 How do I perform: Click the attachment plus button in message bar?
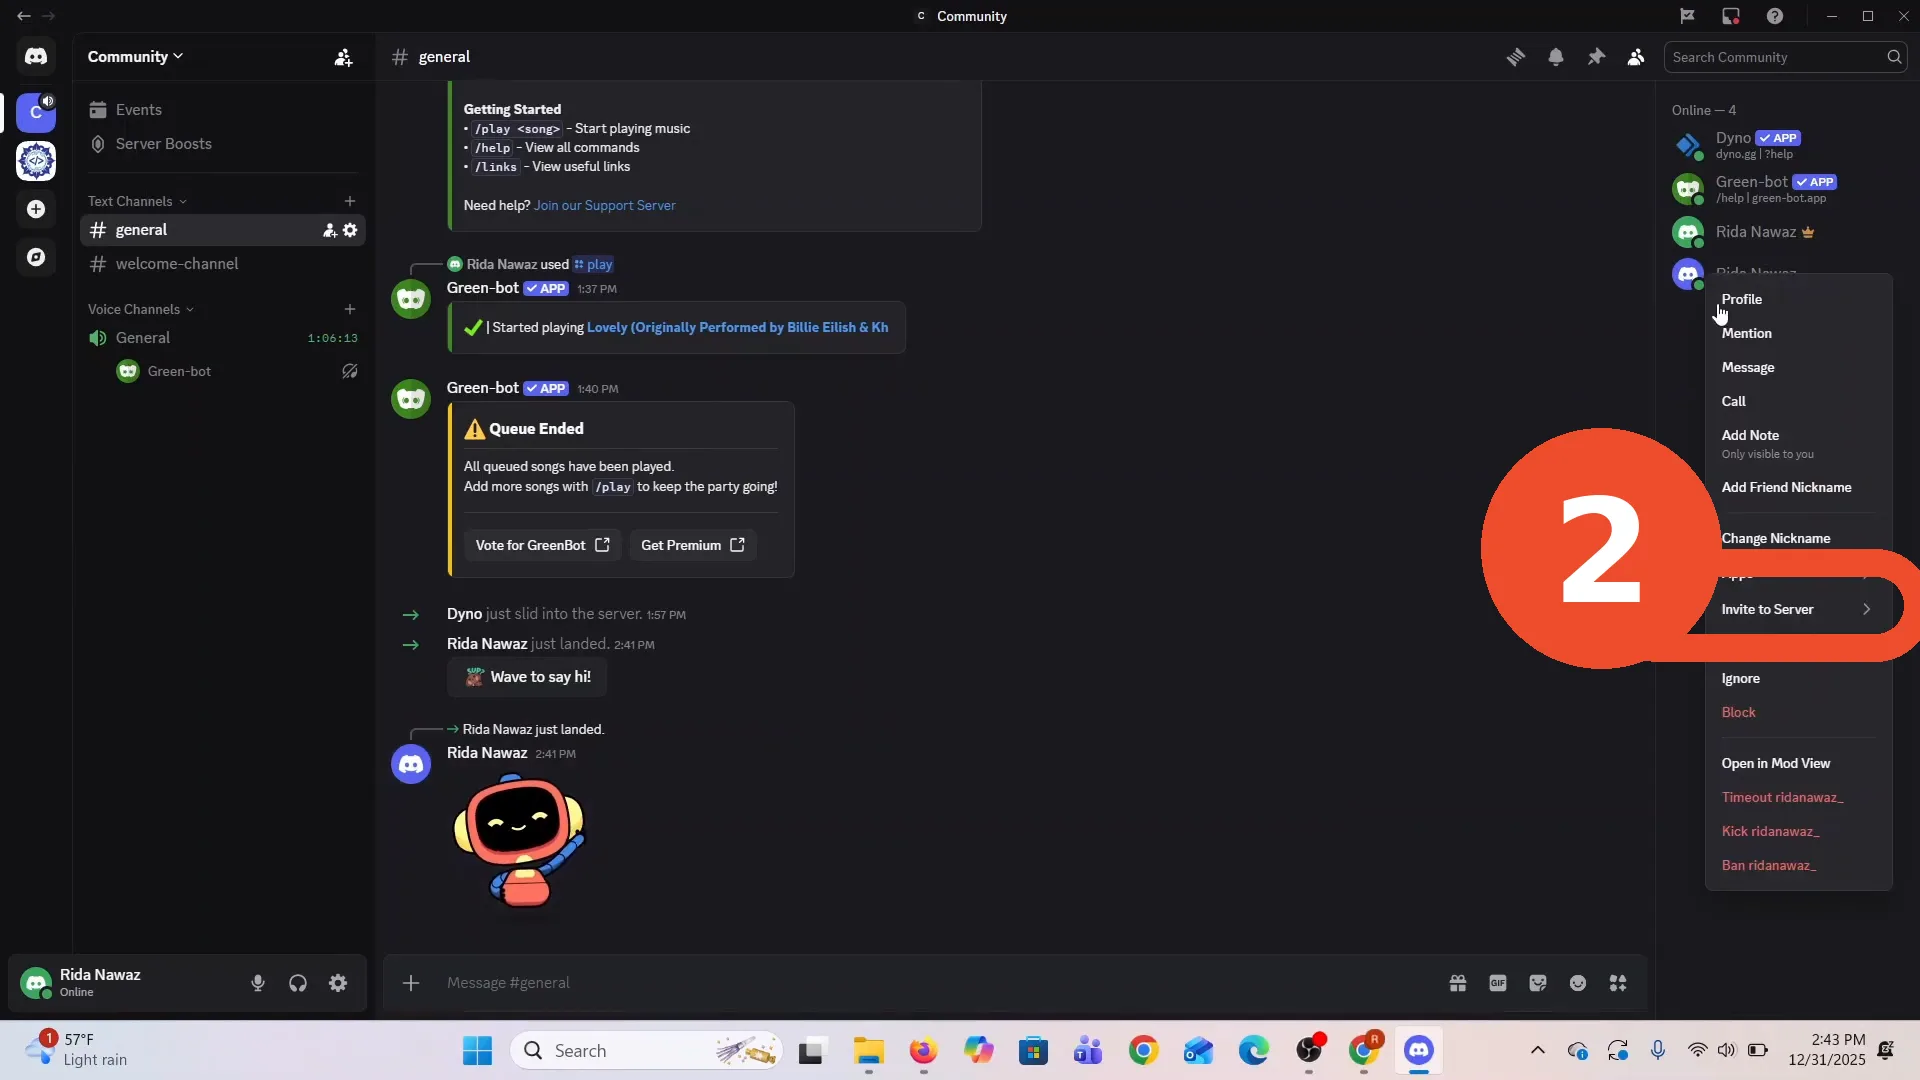pyautogui.click(x=411, y=983)
